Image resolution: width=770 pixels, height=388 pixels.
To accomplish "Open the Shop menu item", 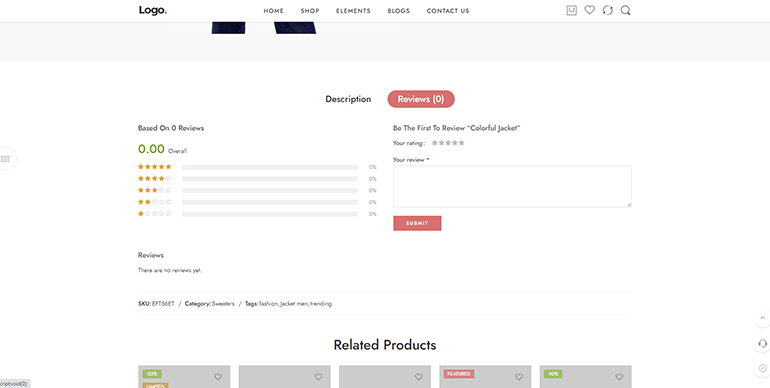I will 310,11.
